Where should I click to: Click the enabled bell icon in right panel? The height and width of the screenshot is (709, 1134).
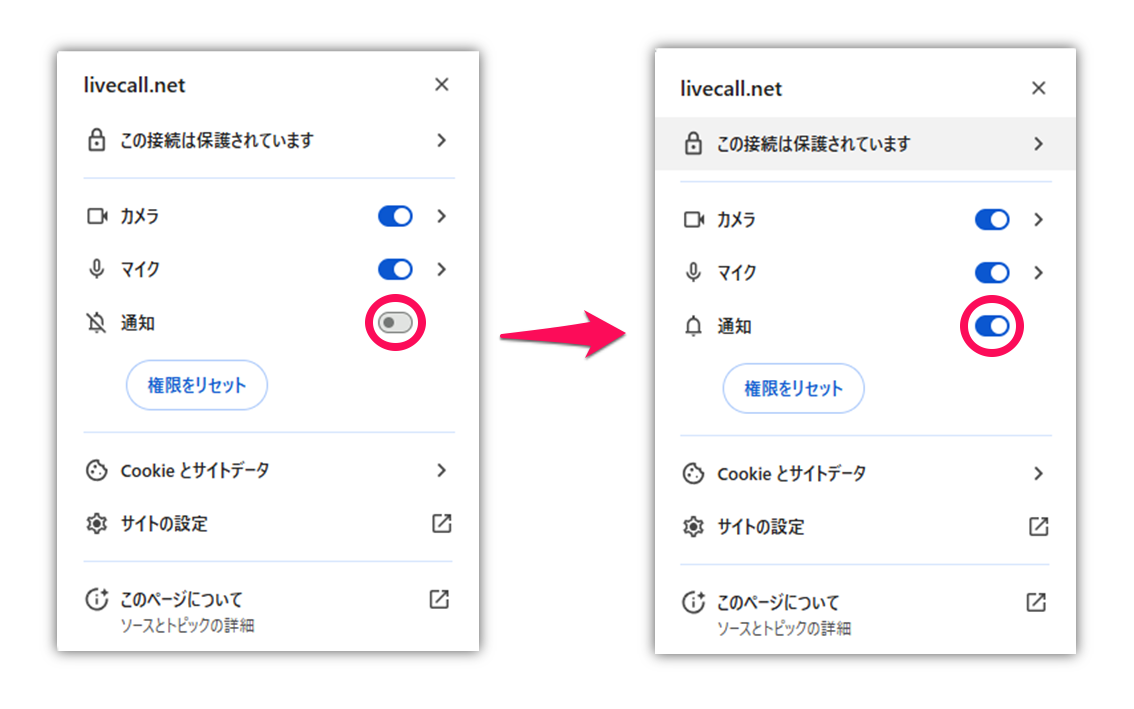pos(693,326)
